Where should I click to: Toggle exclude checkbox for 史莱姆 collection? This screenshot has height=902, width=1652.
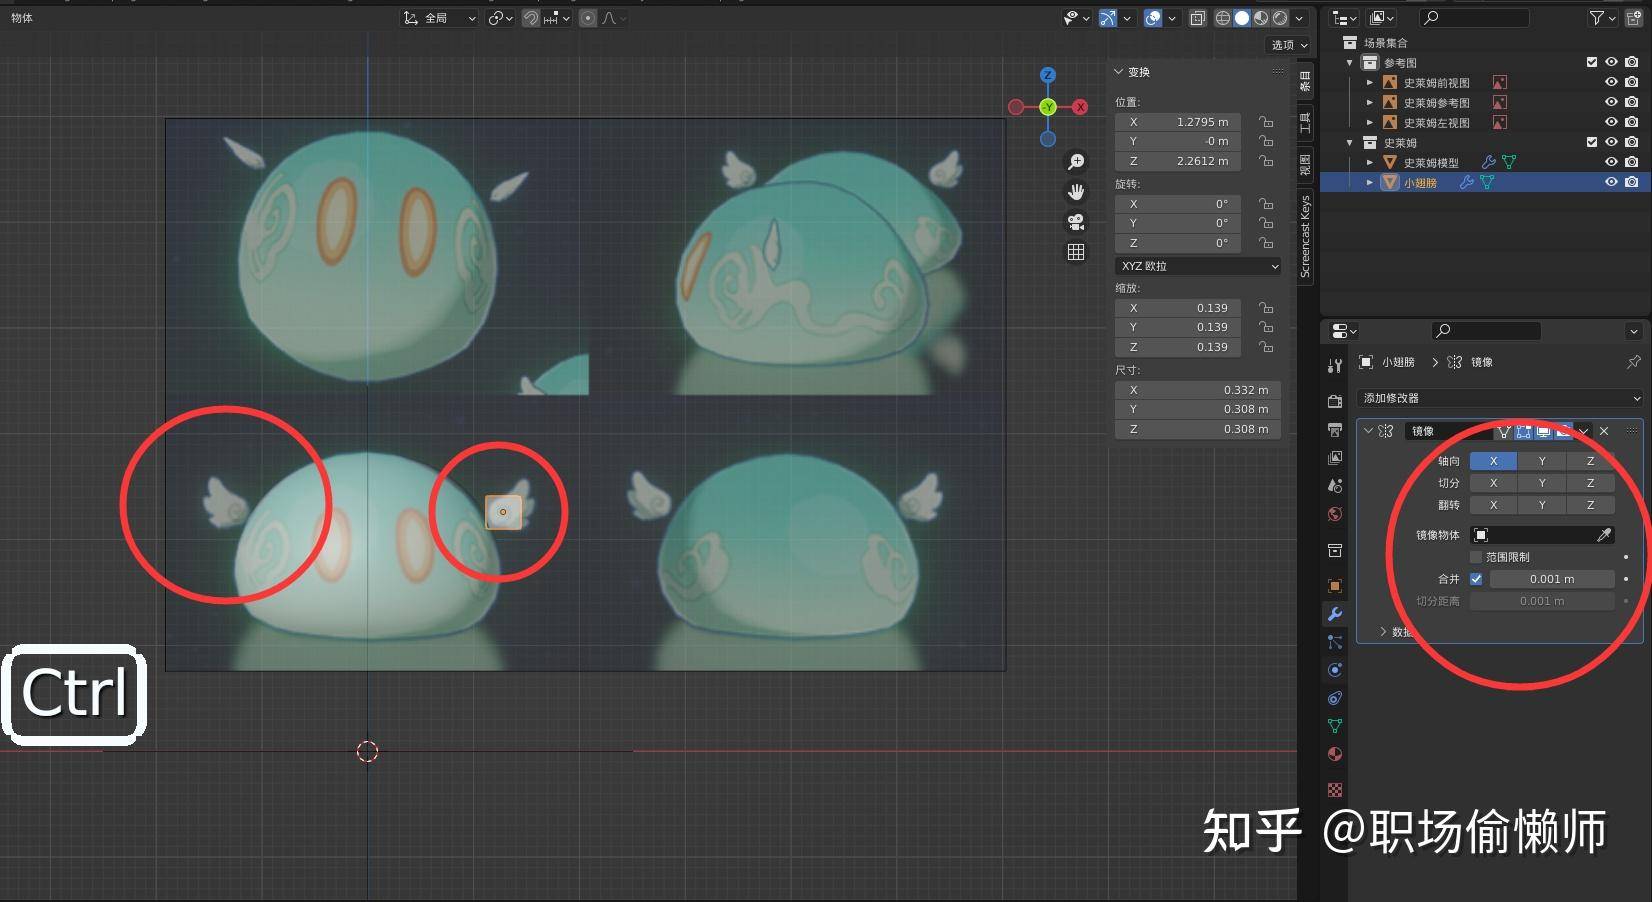(1592, 142)
